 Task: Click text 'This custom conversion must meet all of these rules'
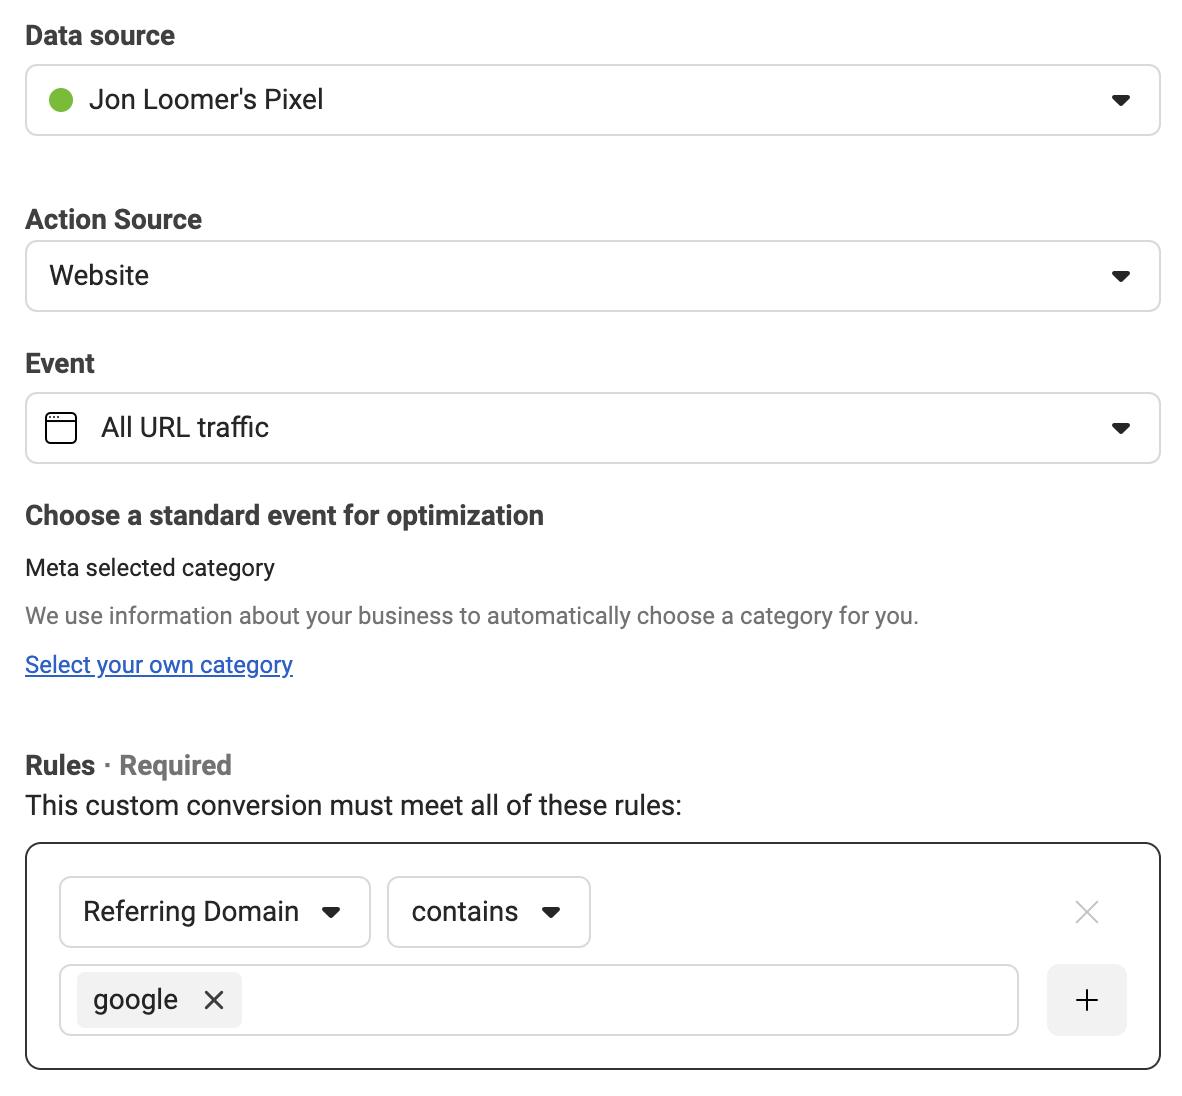(x=354, y=806)
